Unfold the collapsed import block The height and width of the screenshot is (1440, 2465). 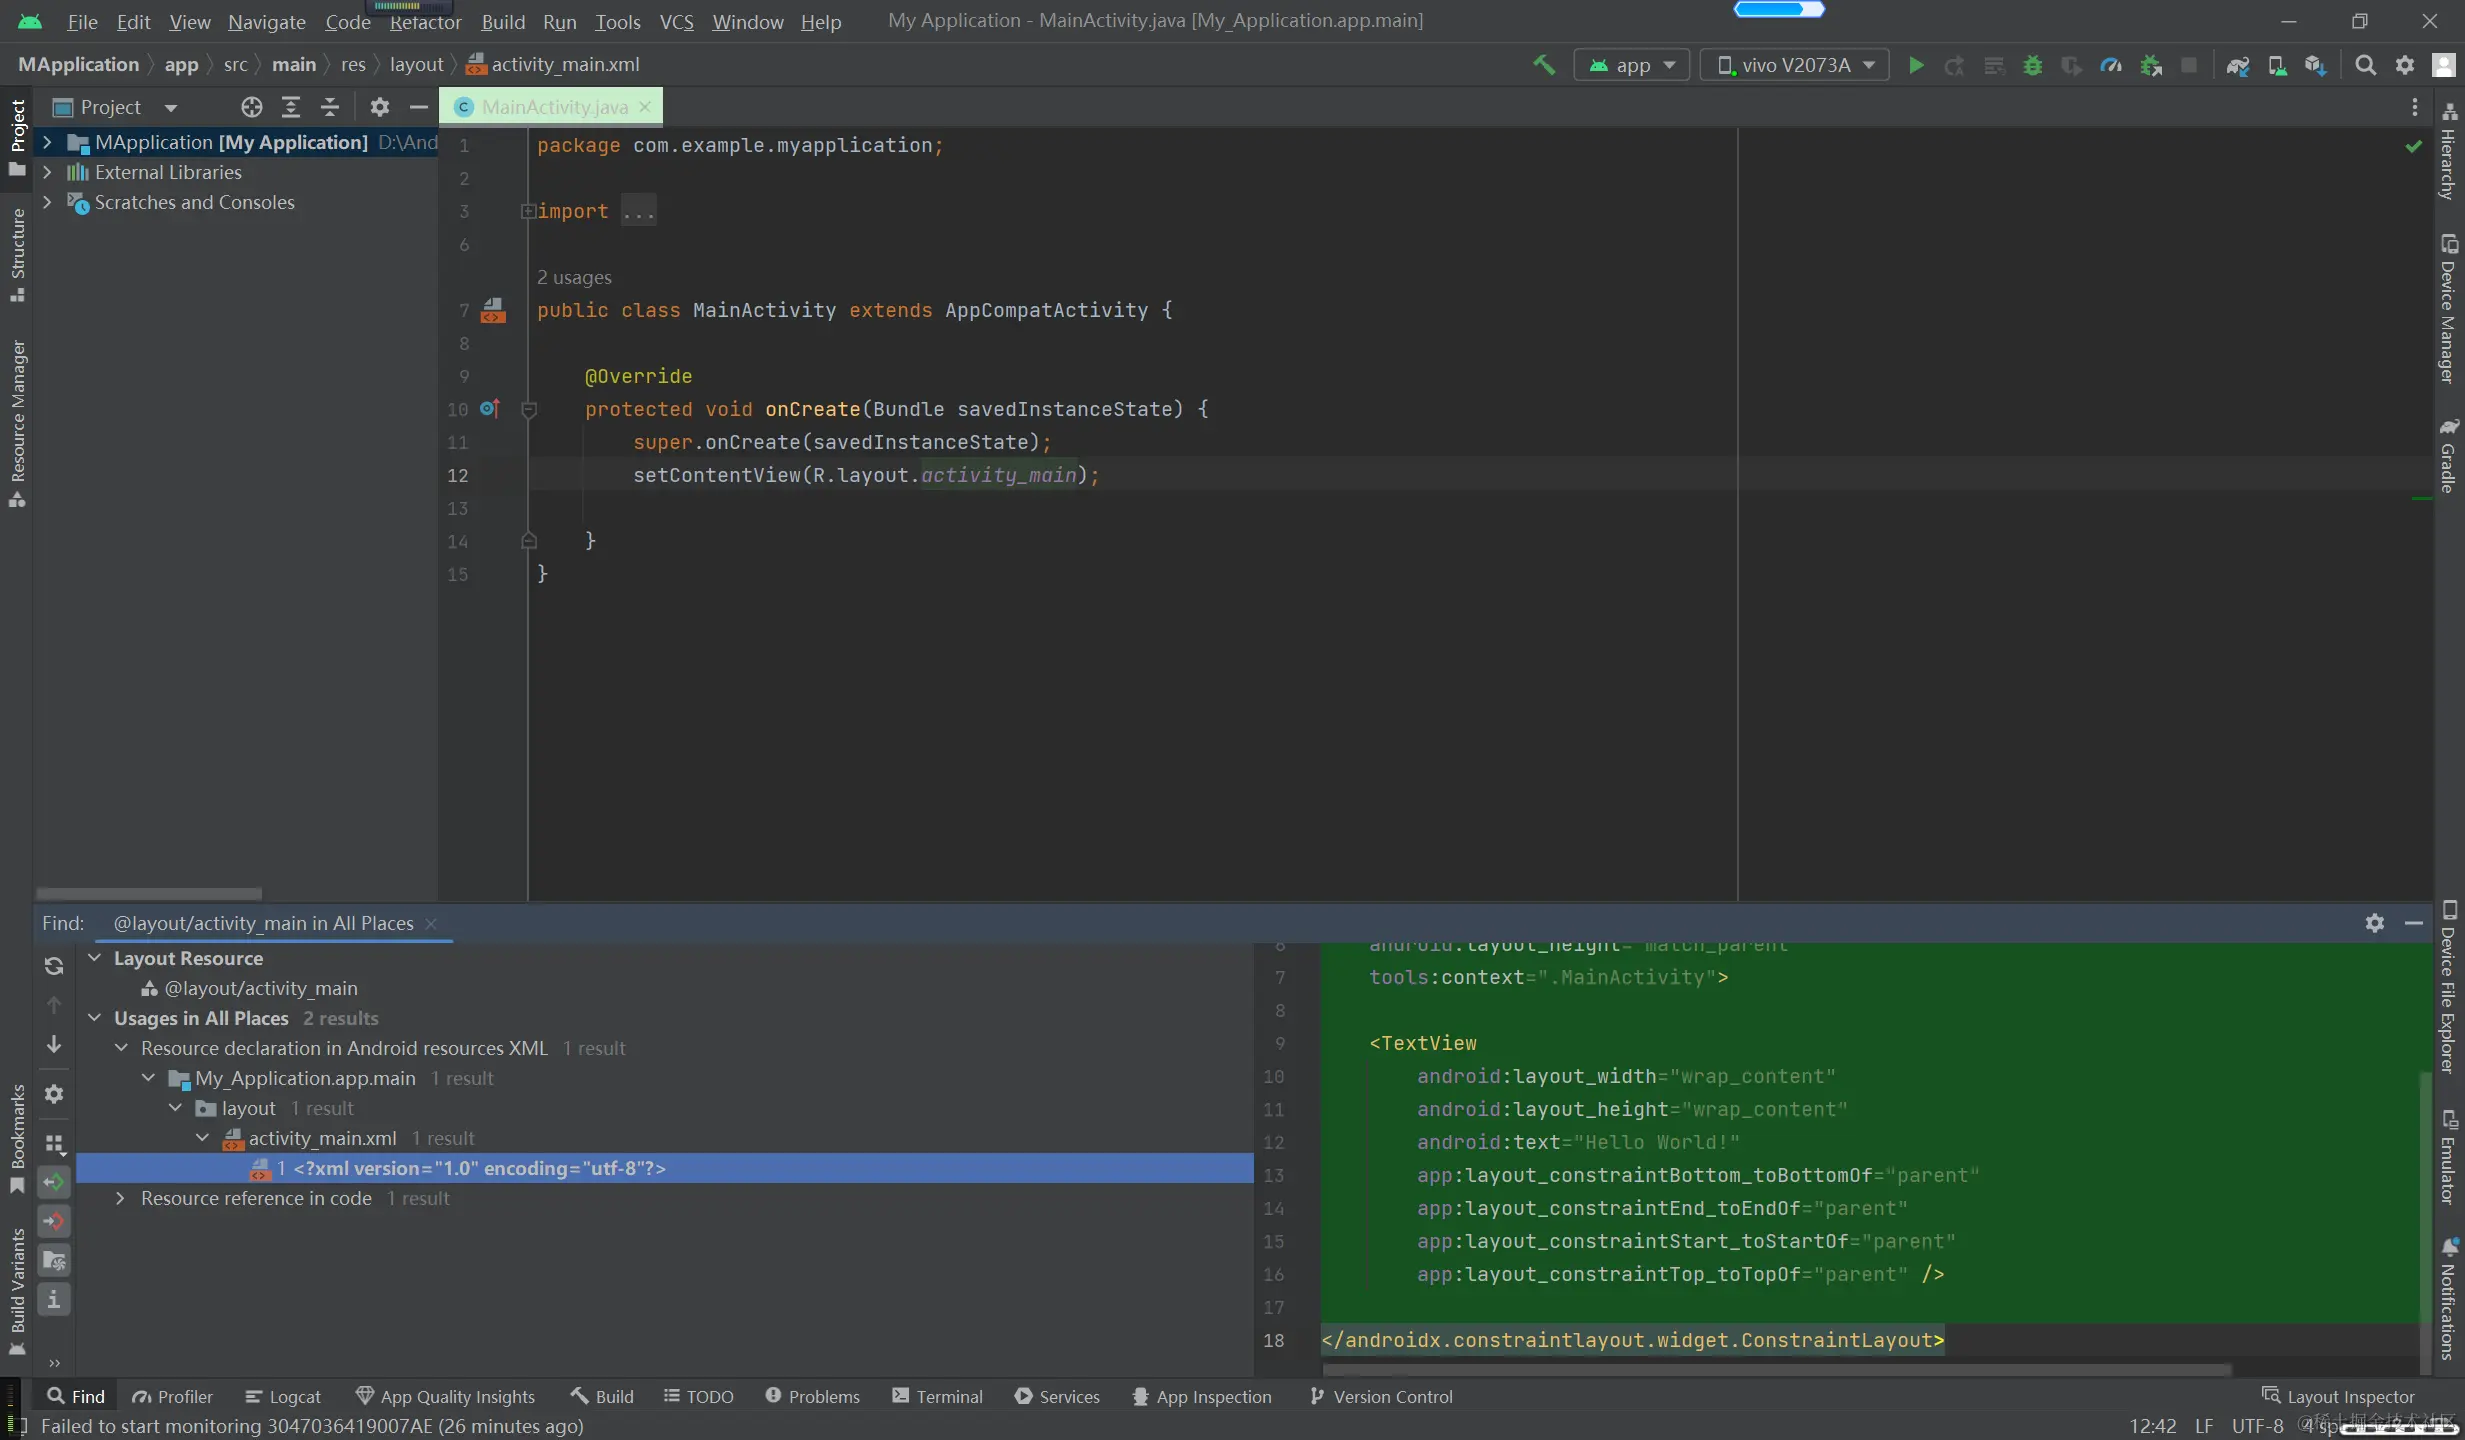(x=527, y=211)
